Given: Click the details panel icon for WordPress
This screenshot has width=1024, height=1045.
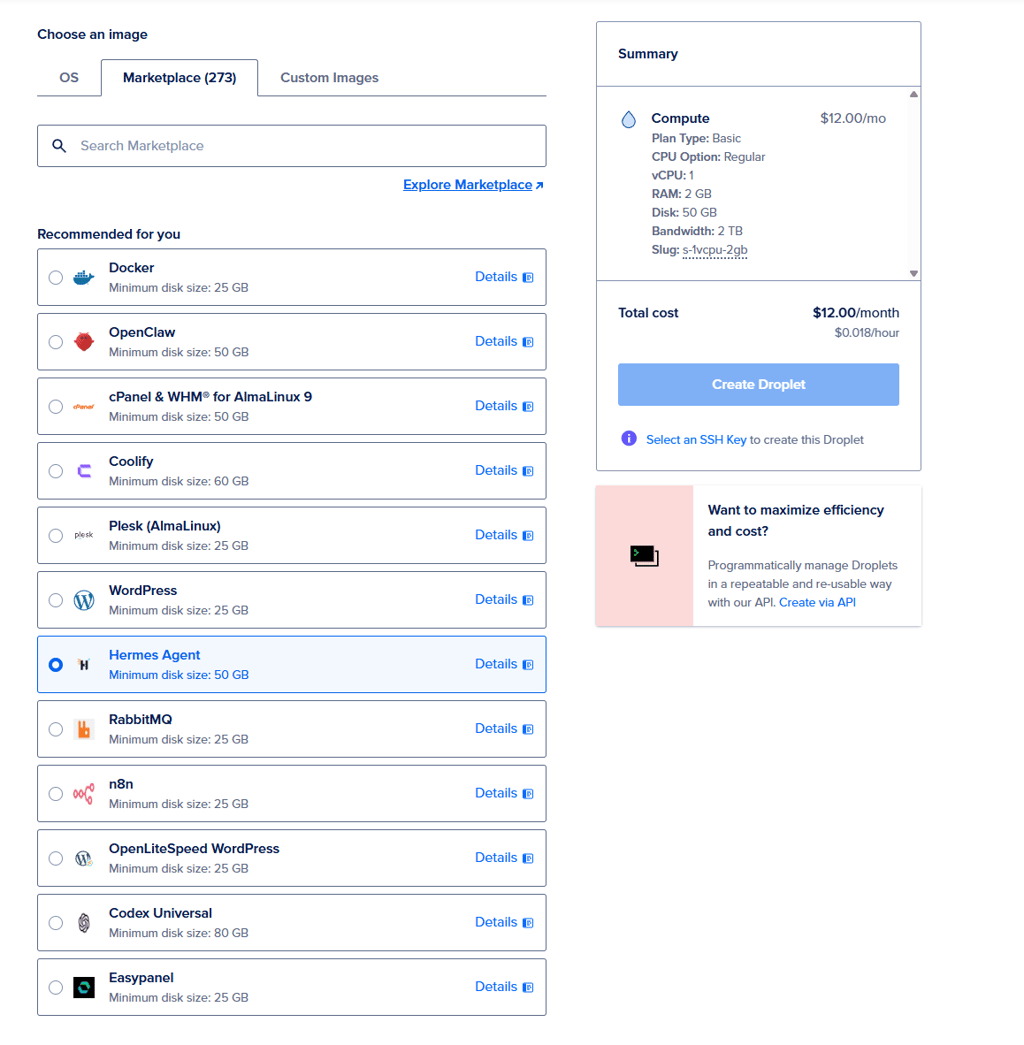Looking at the screenshot, I should pos(528,600).
